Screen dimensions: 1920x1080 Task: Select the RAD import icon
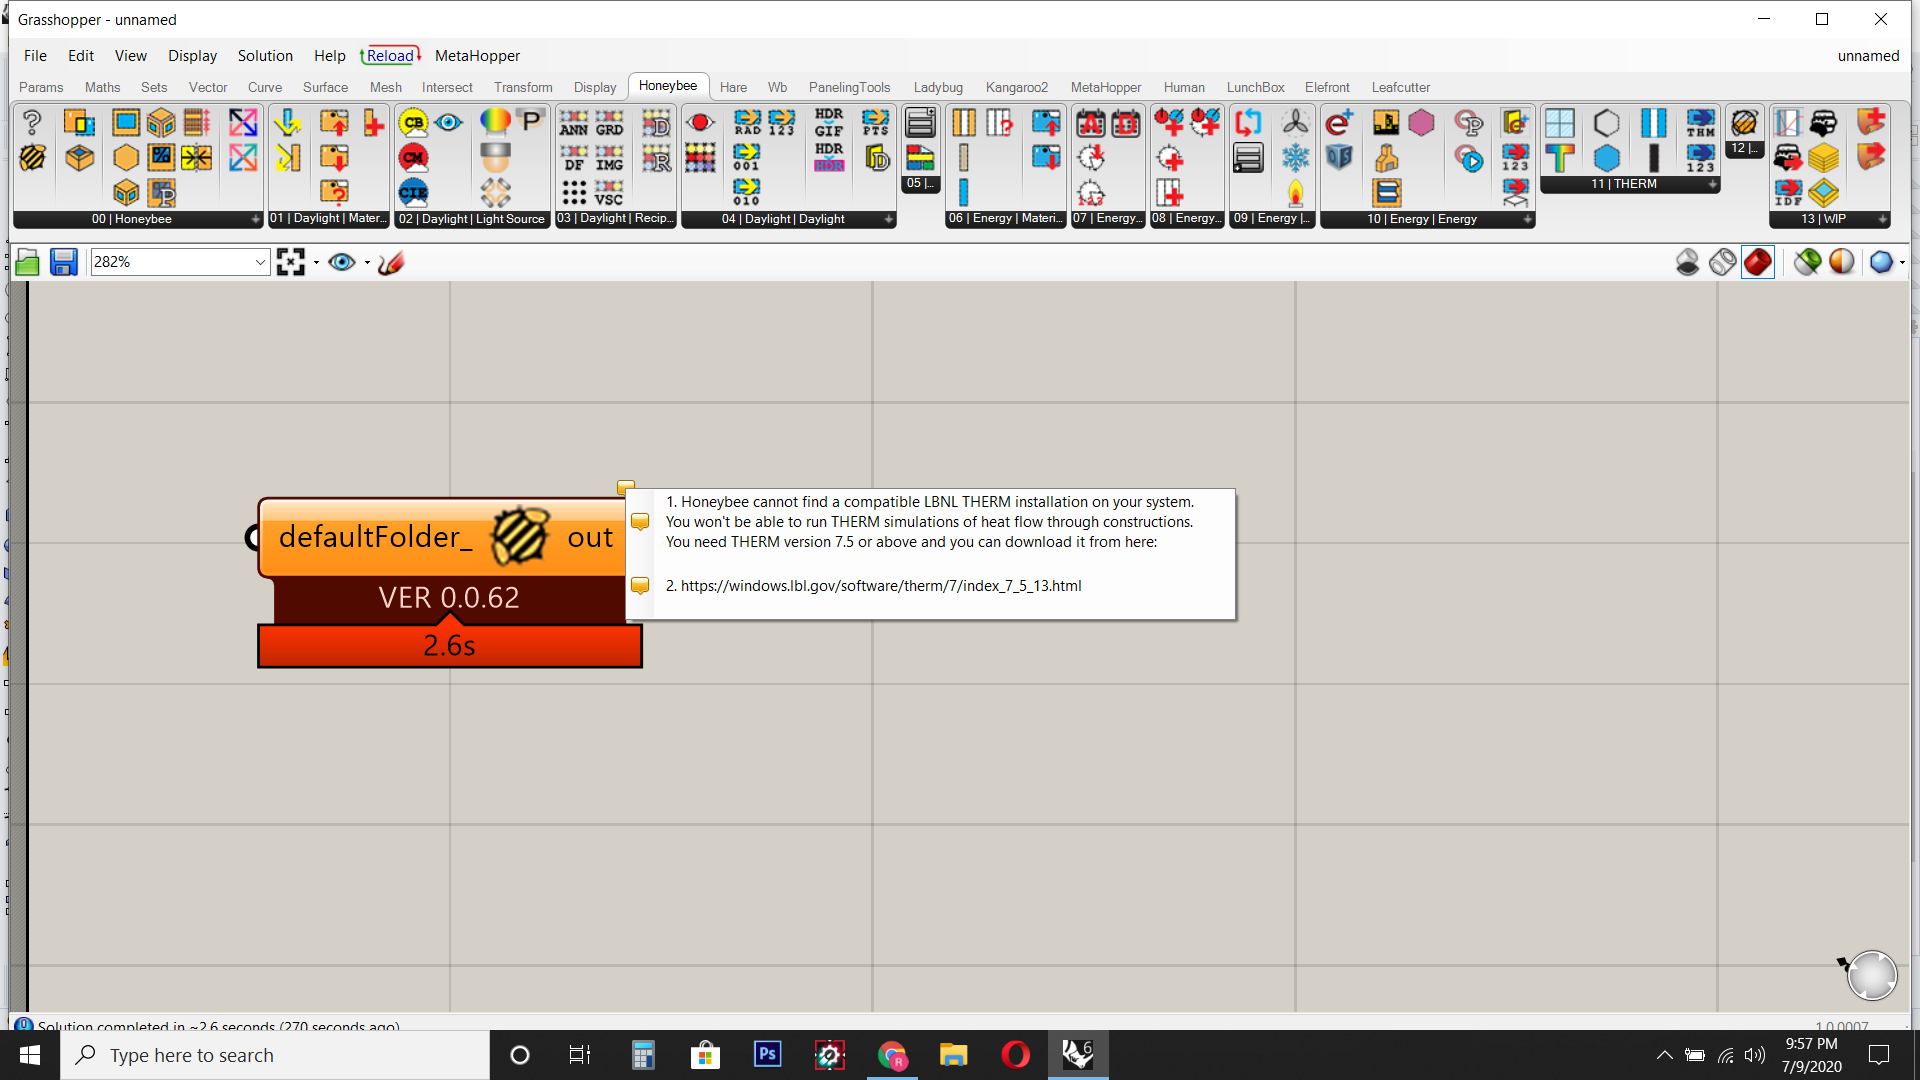(747, 123)
